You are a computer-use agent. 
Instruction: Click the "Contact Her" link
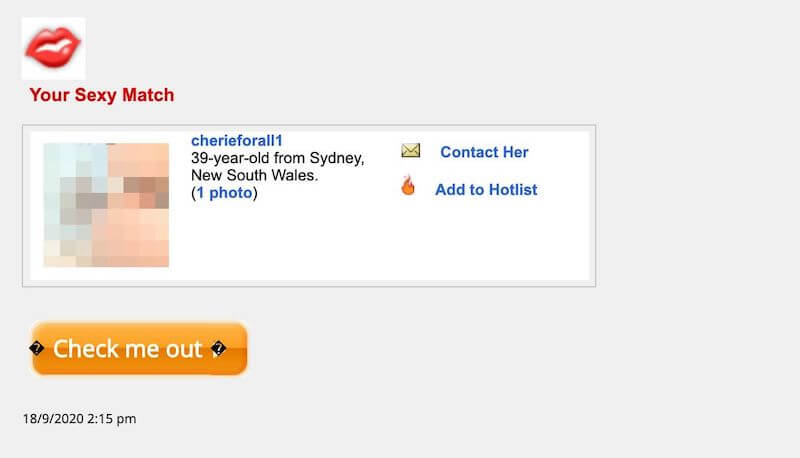[484, 152]
